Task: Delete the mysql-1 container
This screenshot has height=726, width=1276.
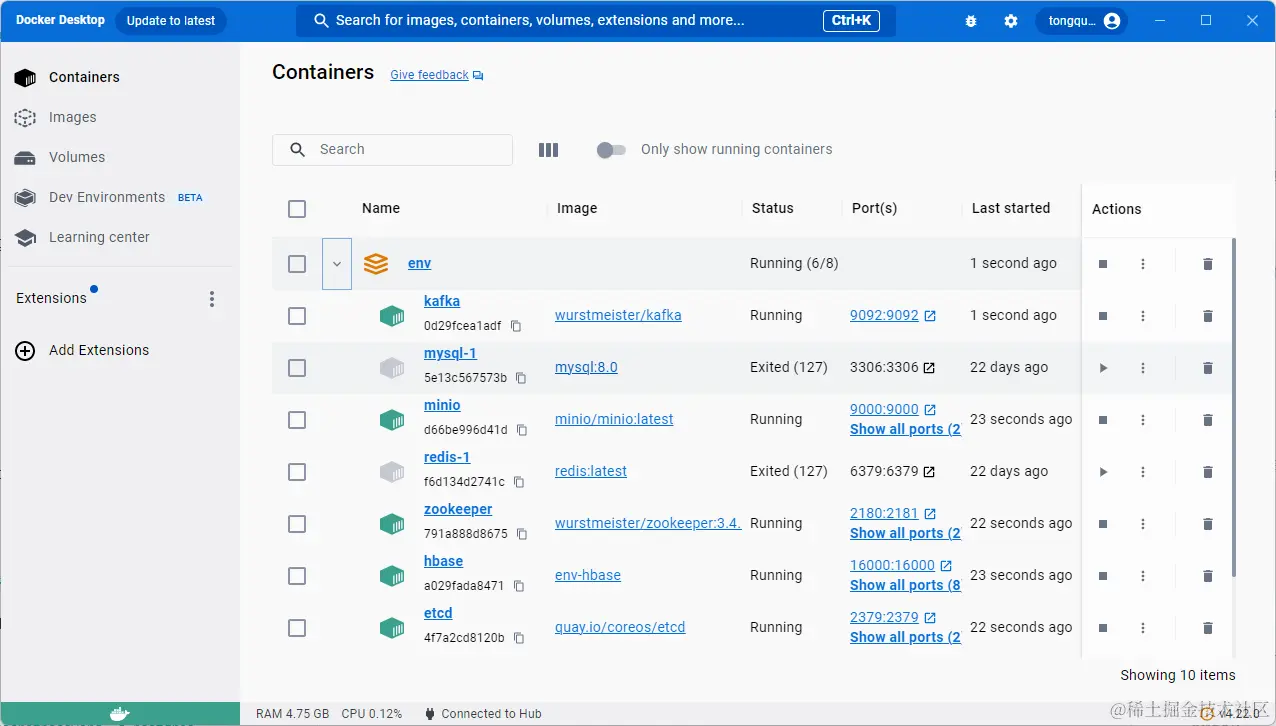Action: tap(1207, 368)
